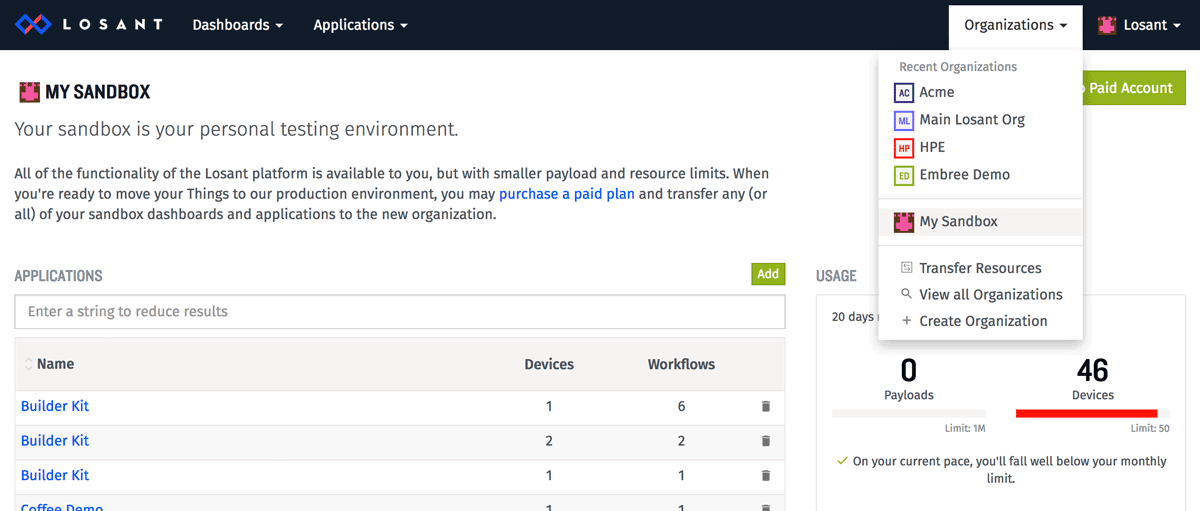Click the APPLICATIONS section heading
The width and height of the screenshot is (1200, 511).
tap(59, 276)
